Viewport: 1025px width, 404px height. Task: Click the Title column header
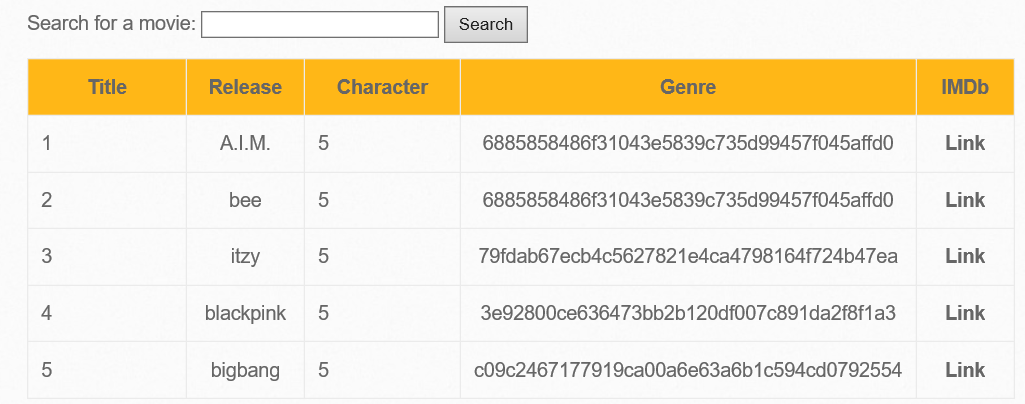click(107, 87)
